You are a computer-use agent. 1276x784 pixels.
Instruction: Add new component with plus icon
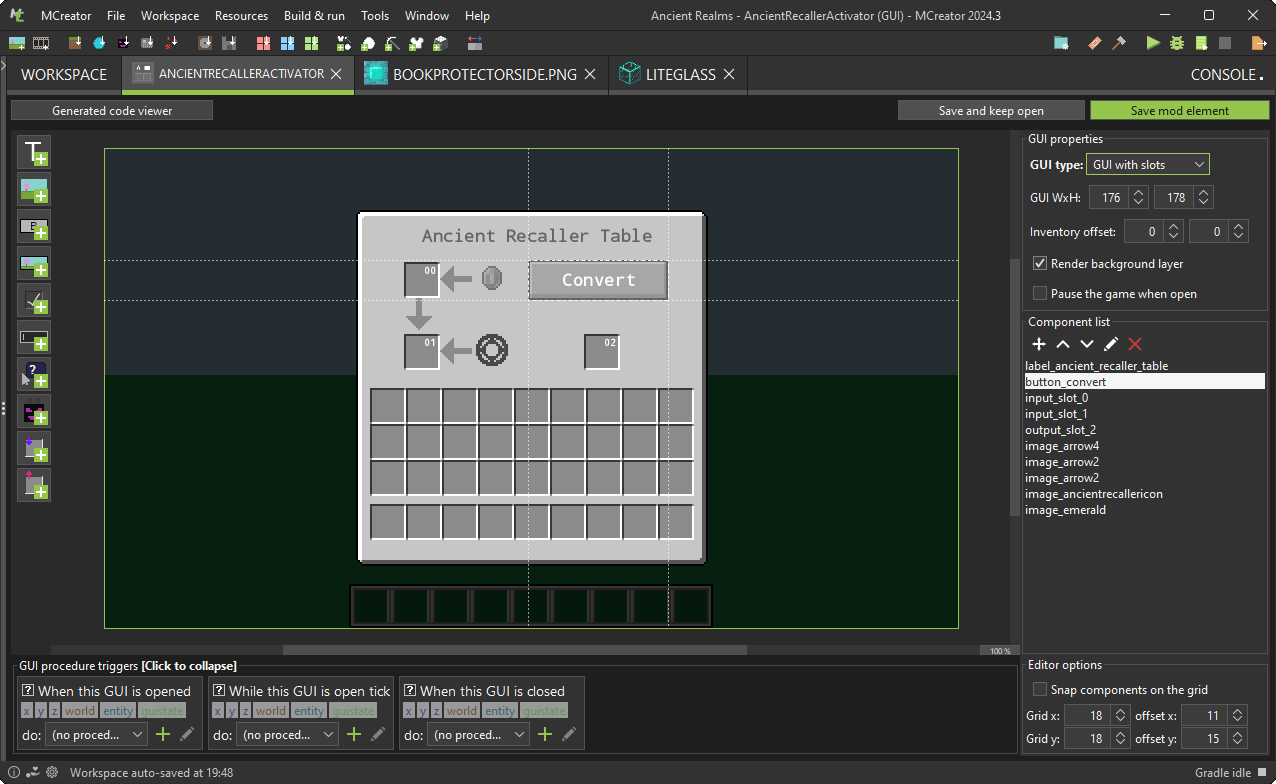click(x=1039, y=343)
